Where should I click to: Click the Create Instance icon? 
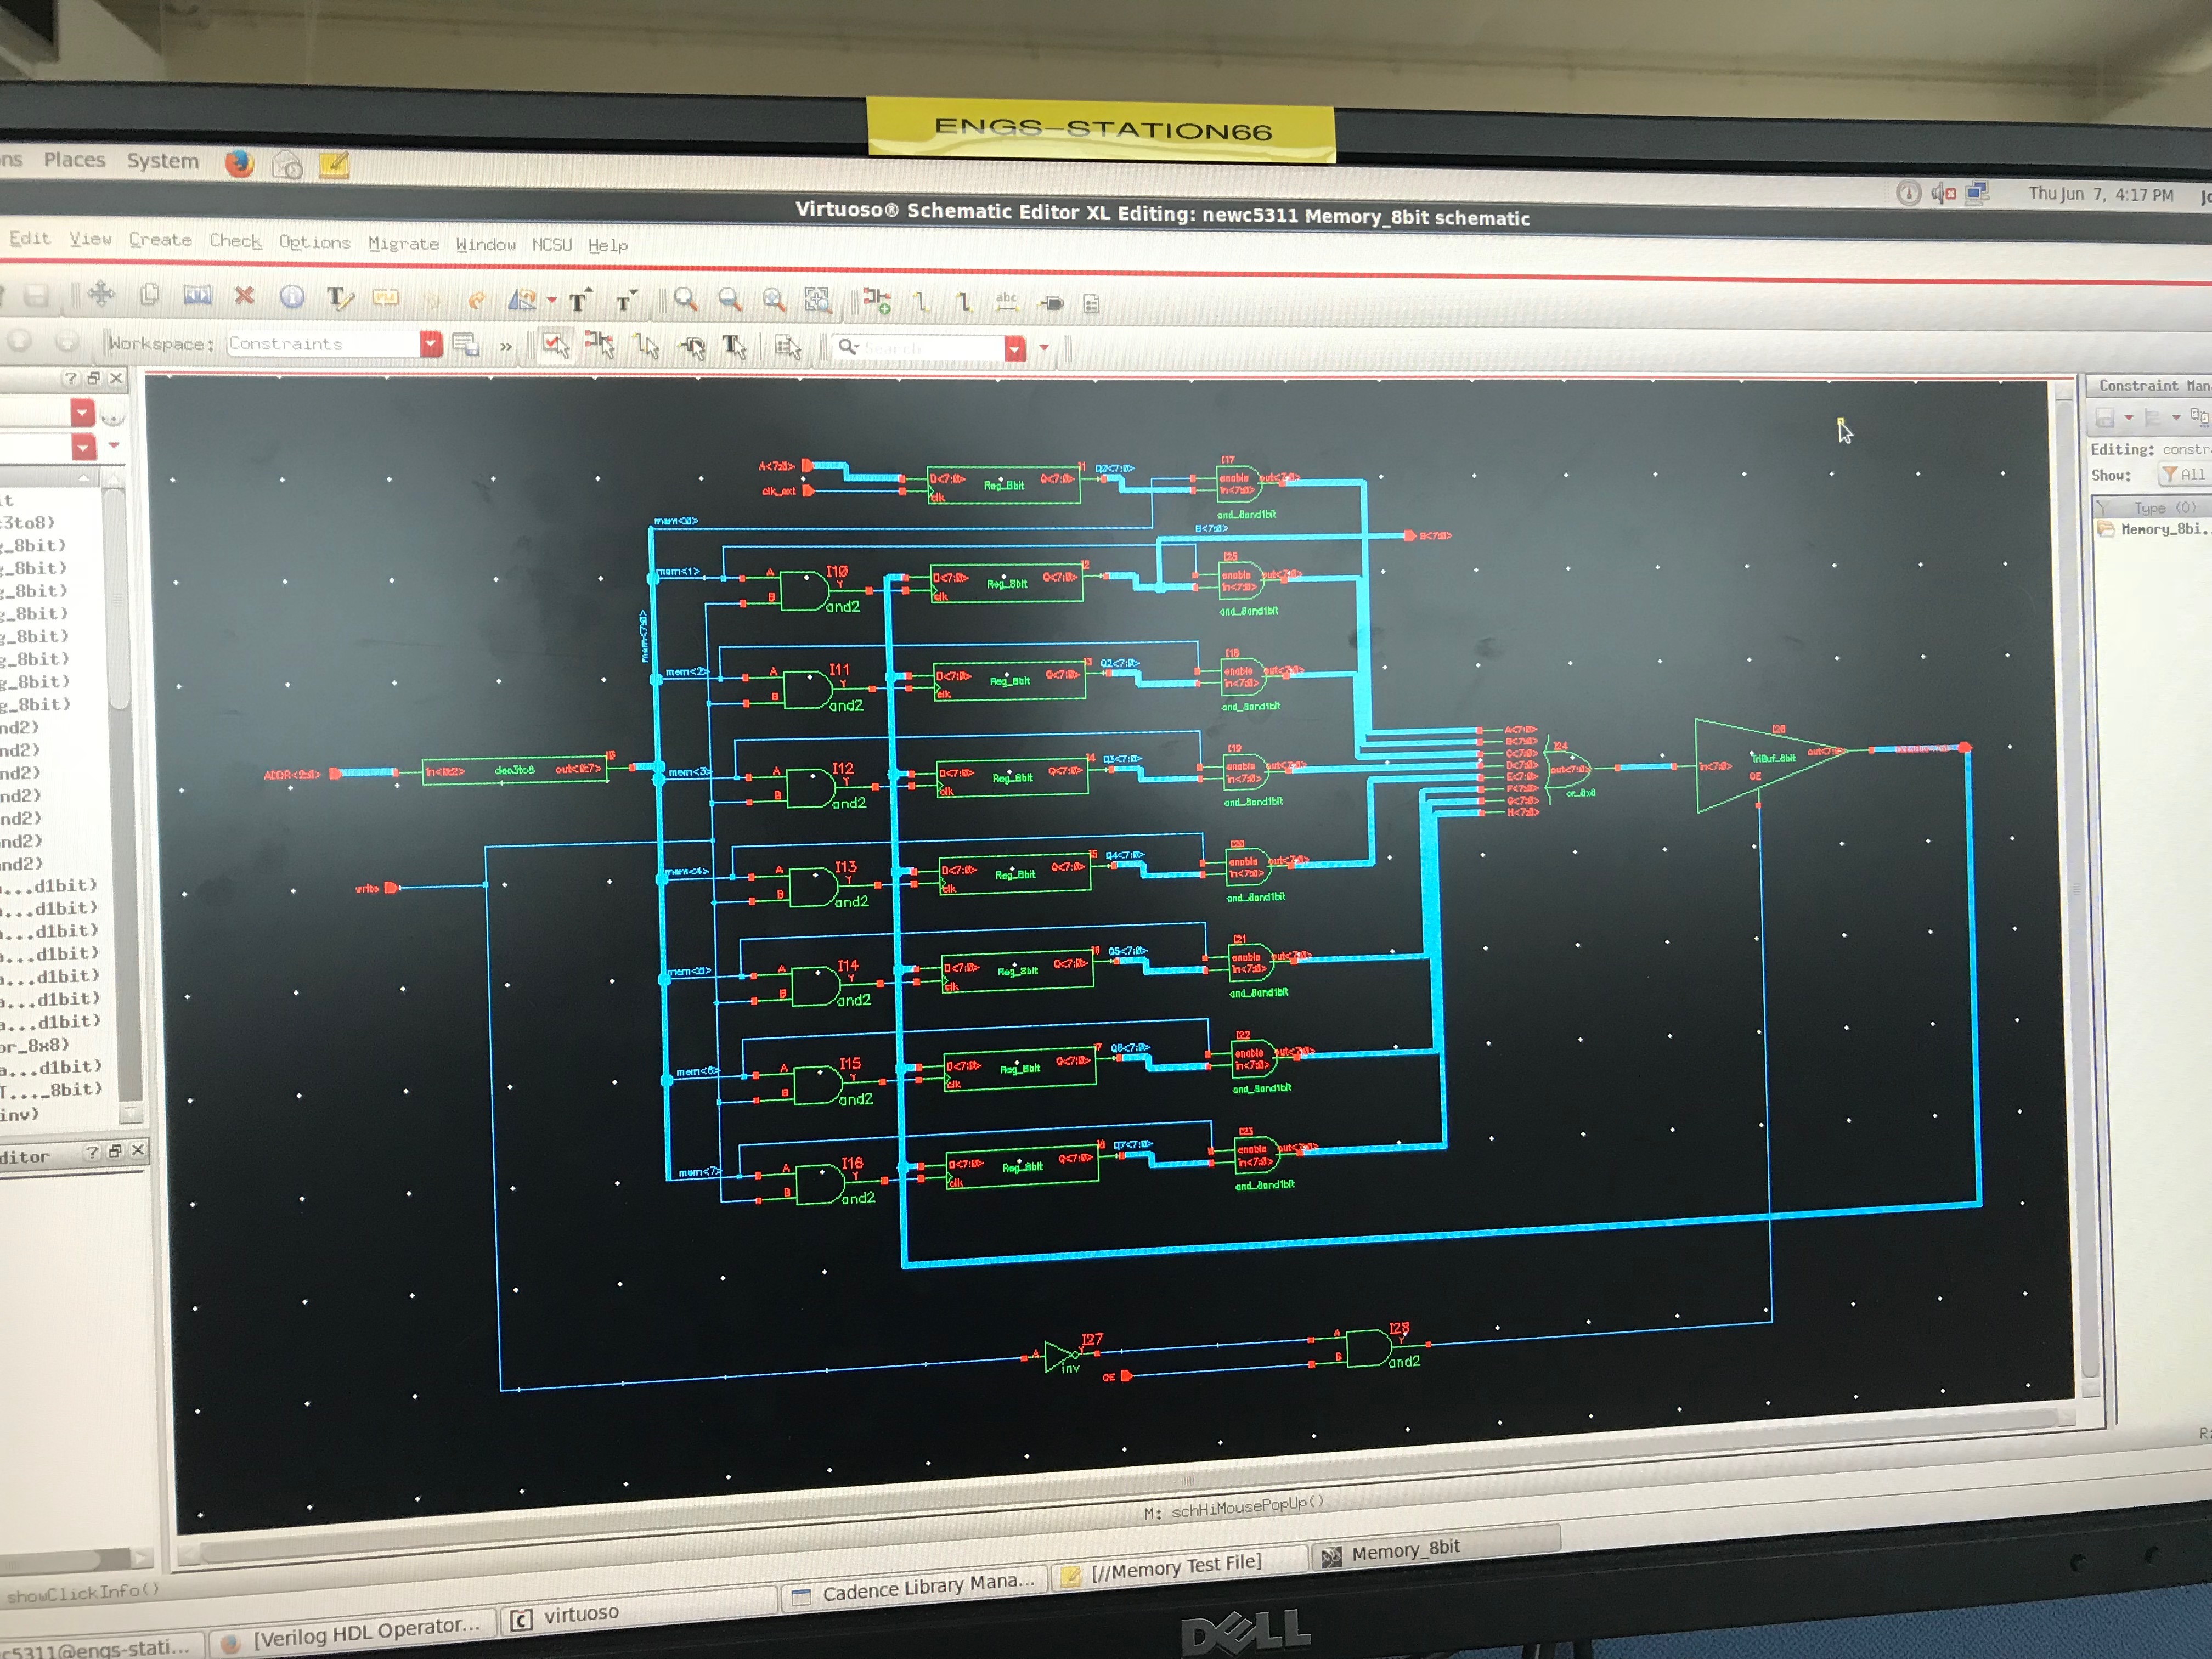tap(877, 301)
